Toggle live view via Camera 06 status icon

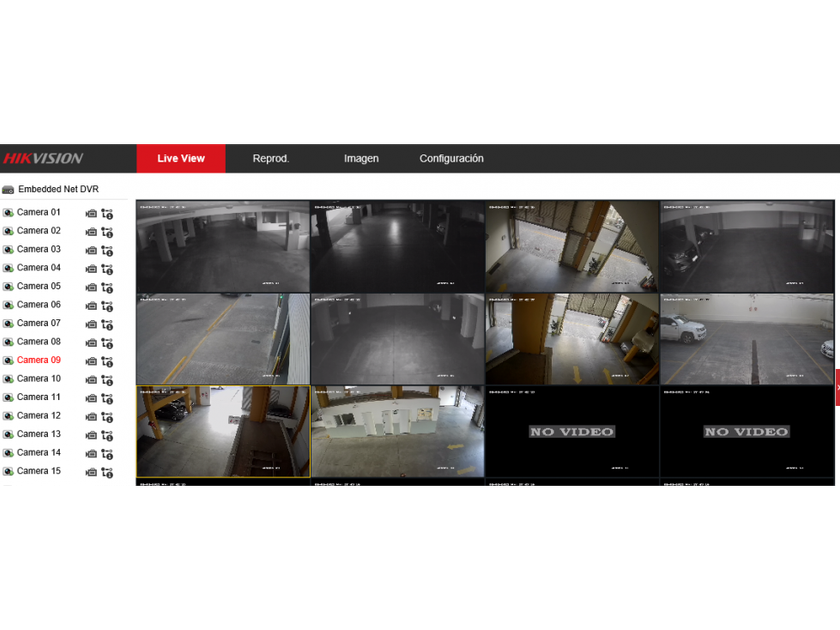(x=8, y=305)
